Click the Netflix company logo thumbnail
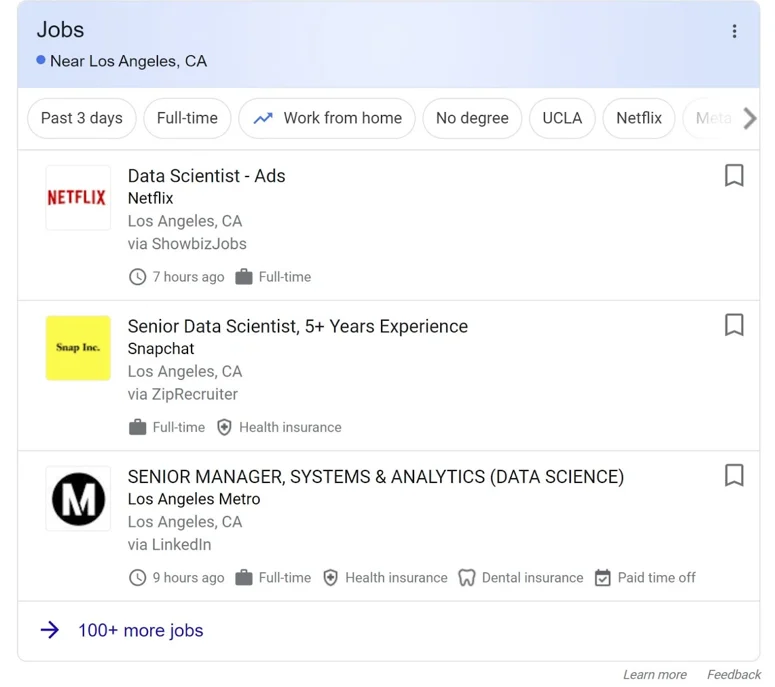Viewport: 775px width, 687px height. pyautogui.click(x=78, y=198)
